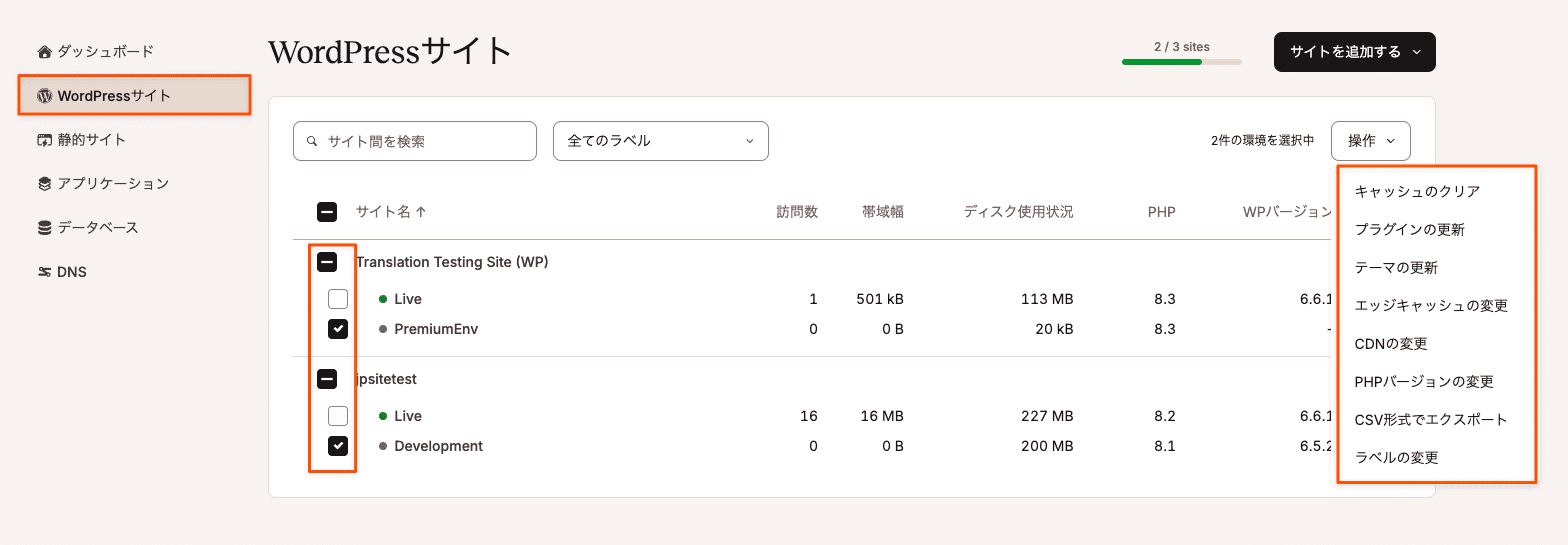Click the sort arrow beside サイト名
Screen dimensions: 1568x545
pyautogui.click(x=421, y=212)
